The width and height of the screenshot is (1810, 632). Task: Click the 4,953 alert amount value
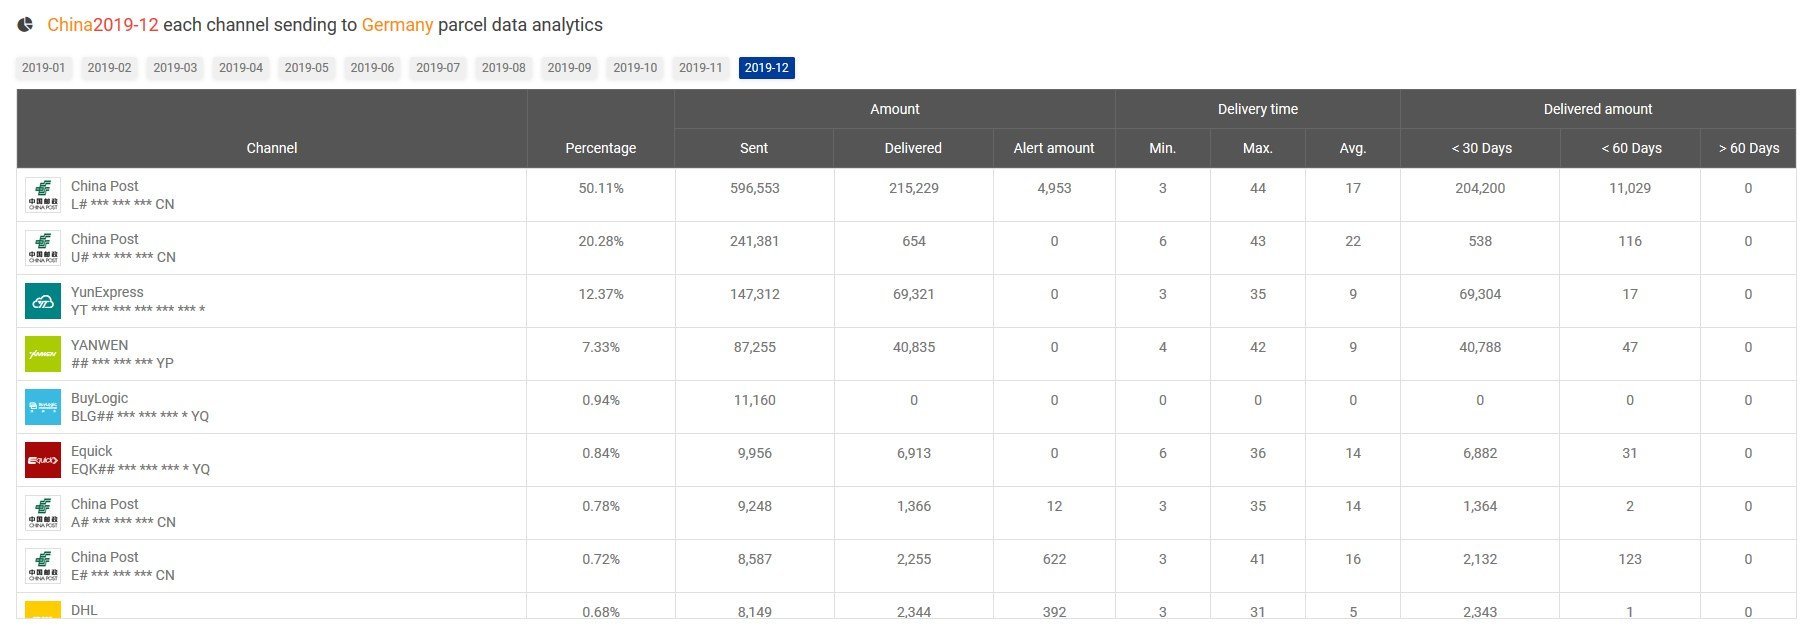[x=1054, y=188]
